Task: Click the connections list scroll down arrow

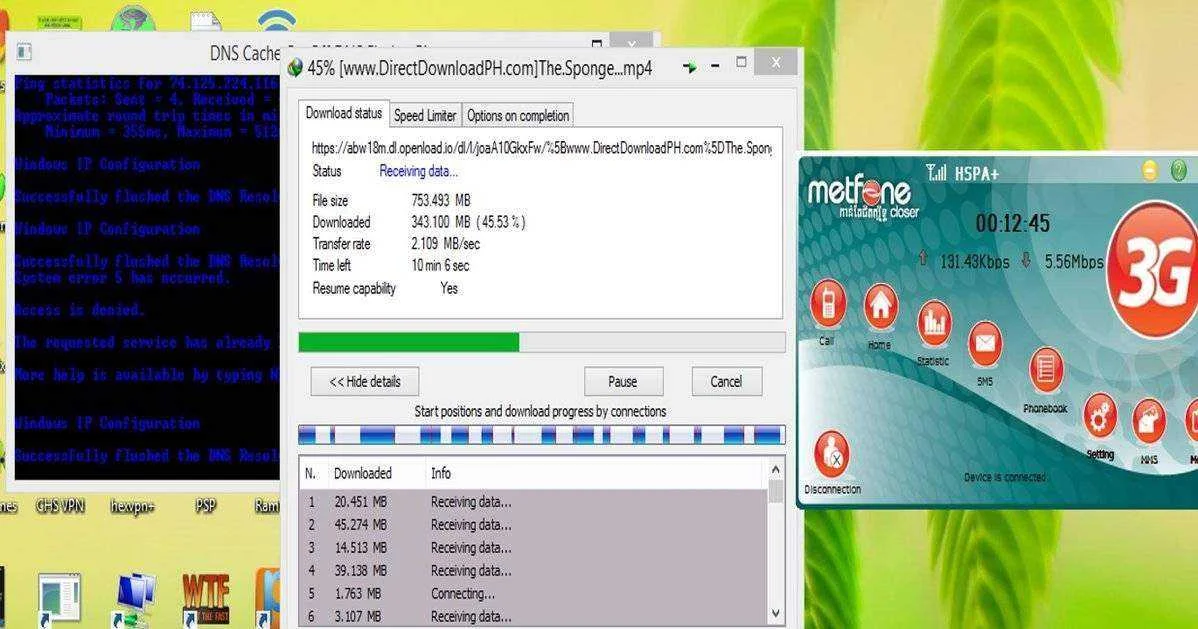Action: (775, 614)
